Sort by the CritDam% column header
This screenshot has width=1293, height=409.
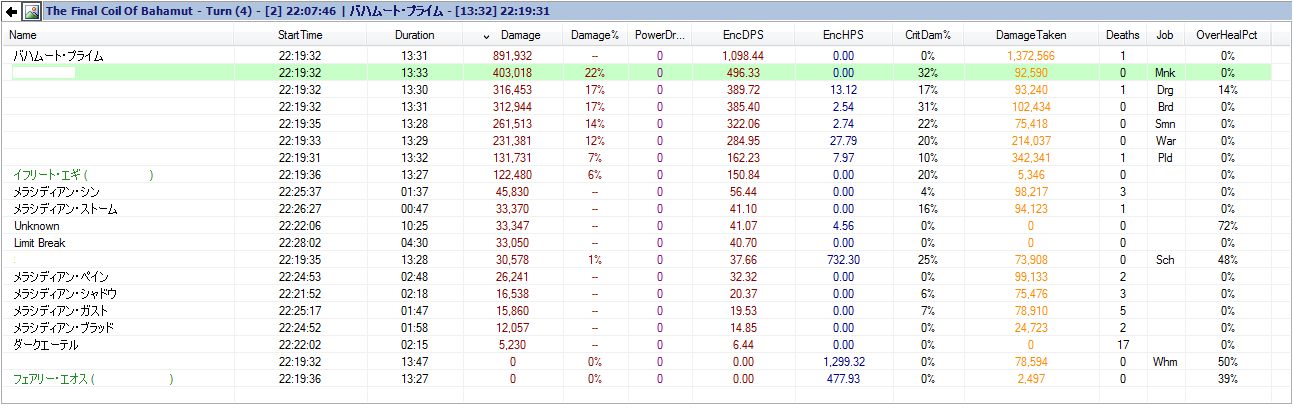pos(927,35)
